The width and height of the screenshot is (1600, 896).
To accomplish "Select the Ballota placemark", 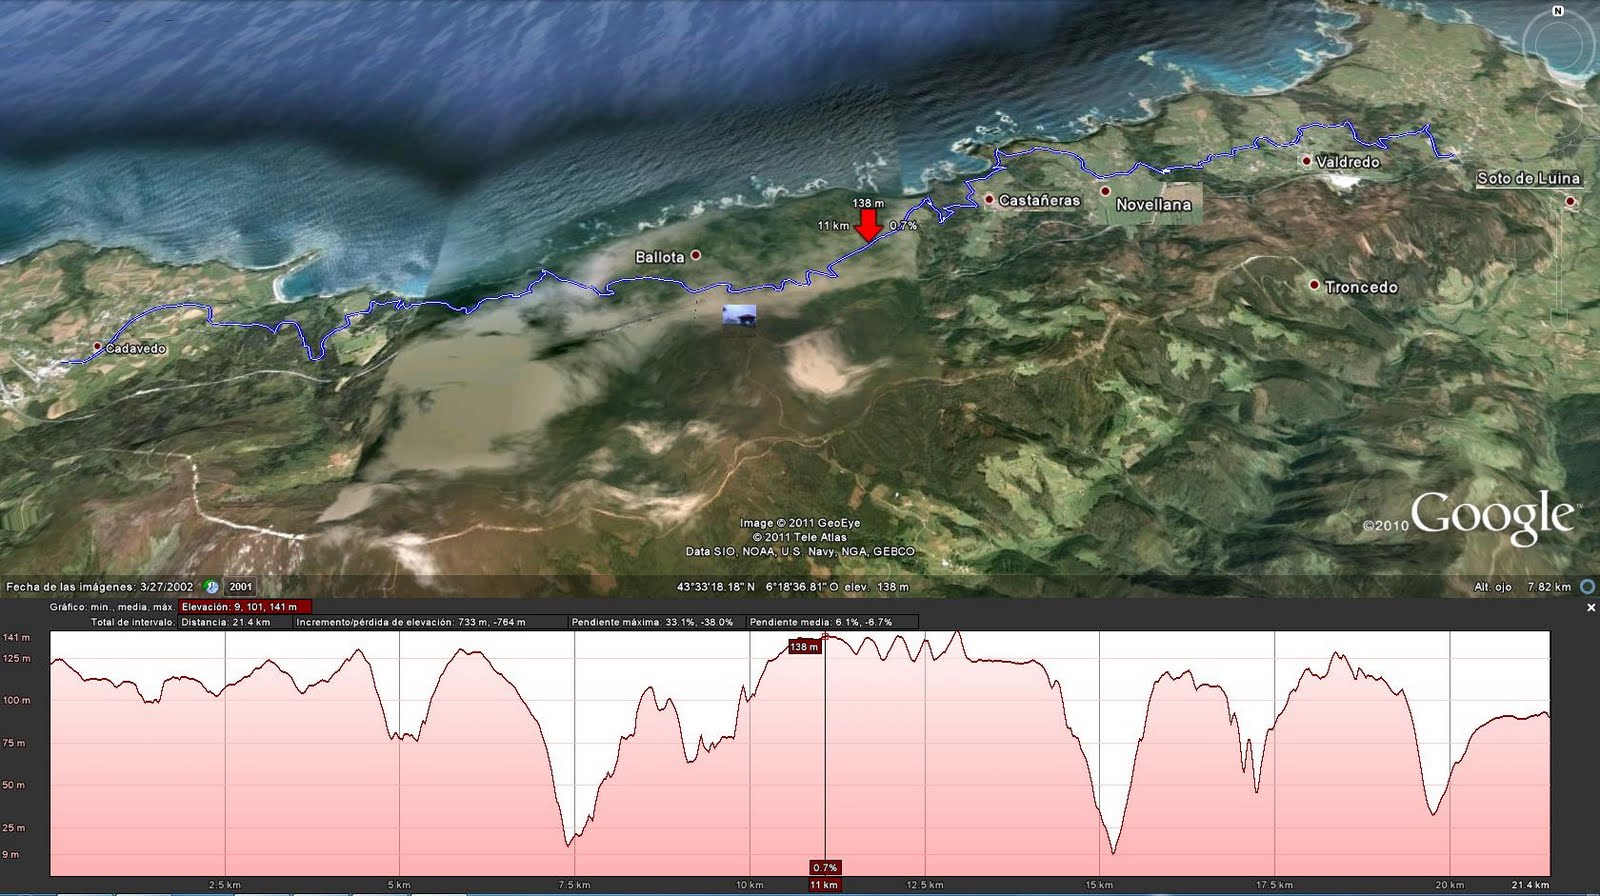I will [696, 255].
